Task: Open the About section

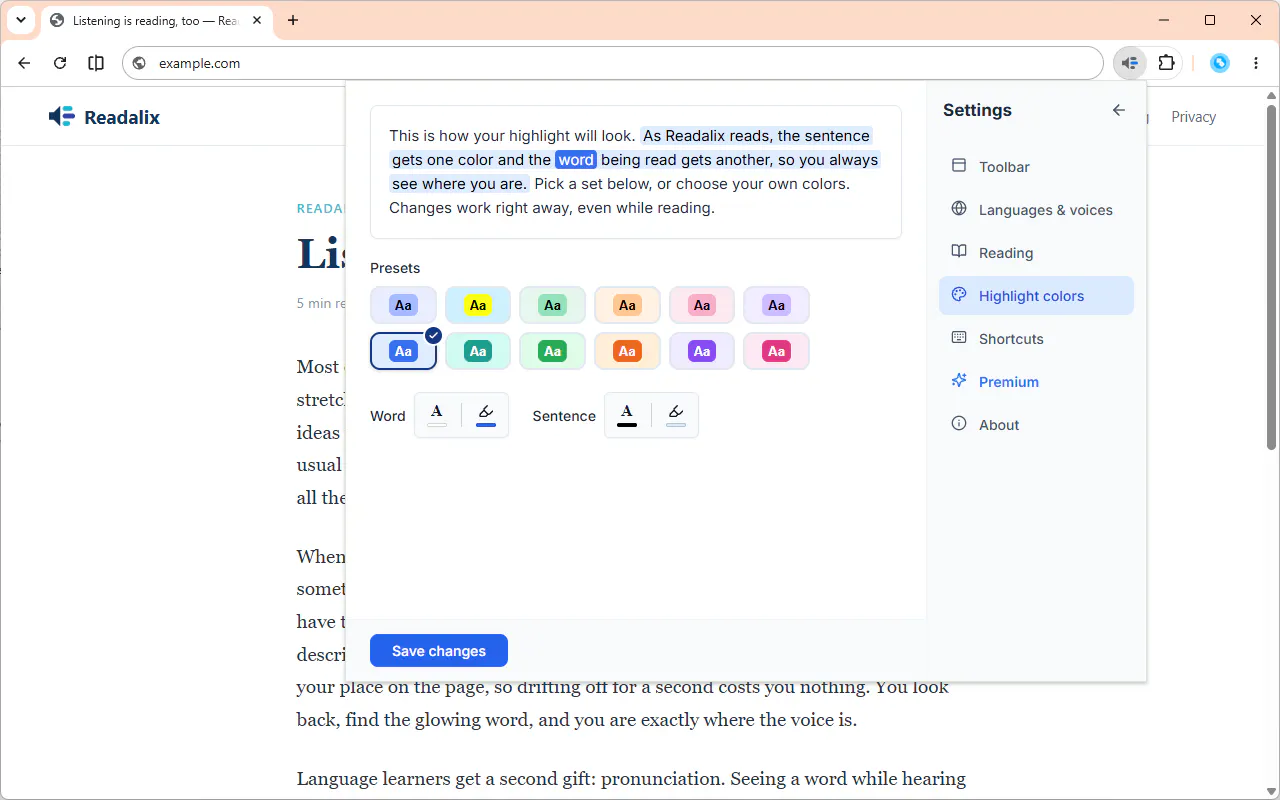Action: pos(1036,425)
